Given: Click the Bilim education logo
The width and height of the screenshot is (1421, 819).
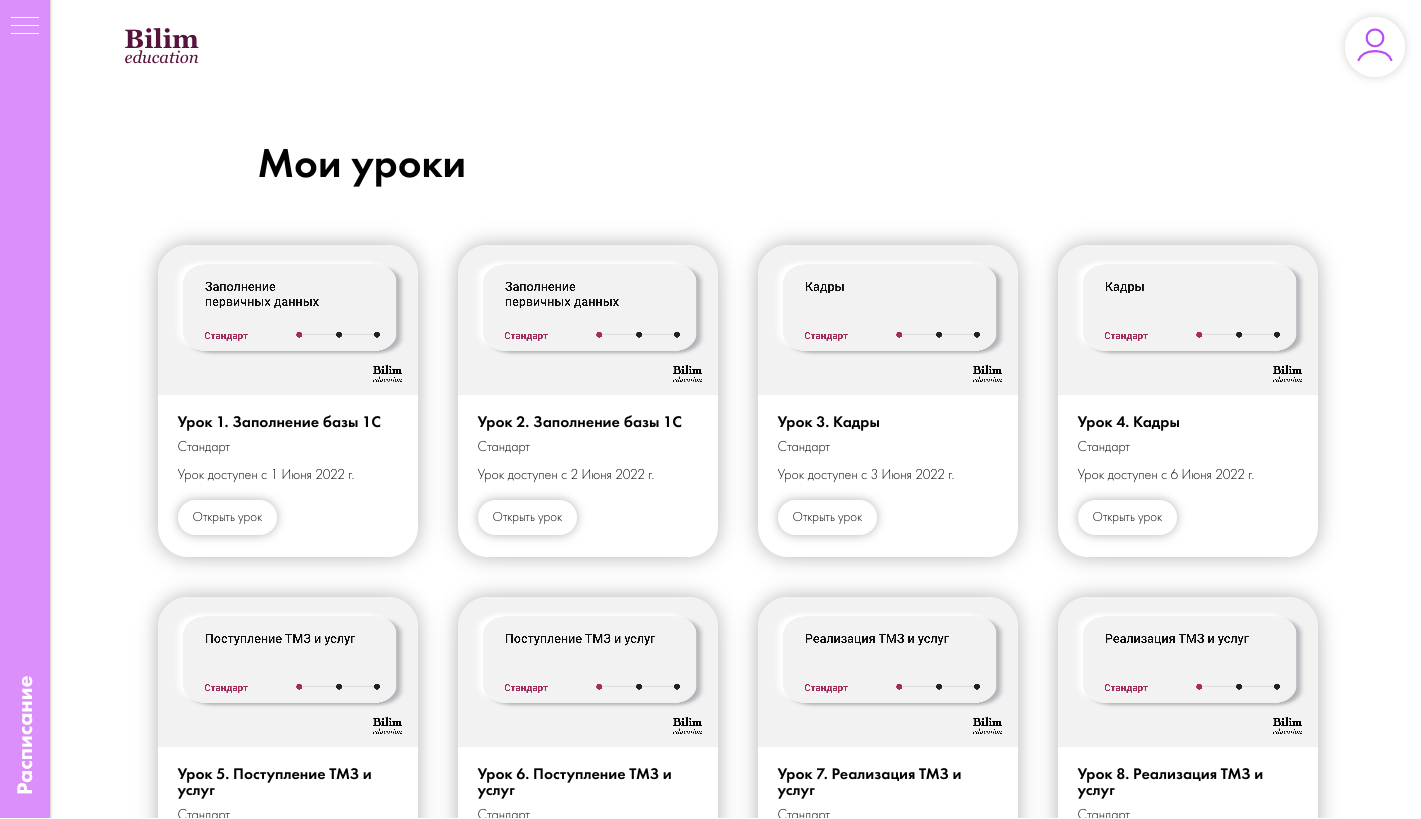Looking at the screenshot, I should (161, 46).
